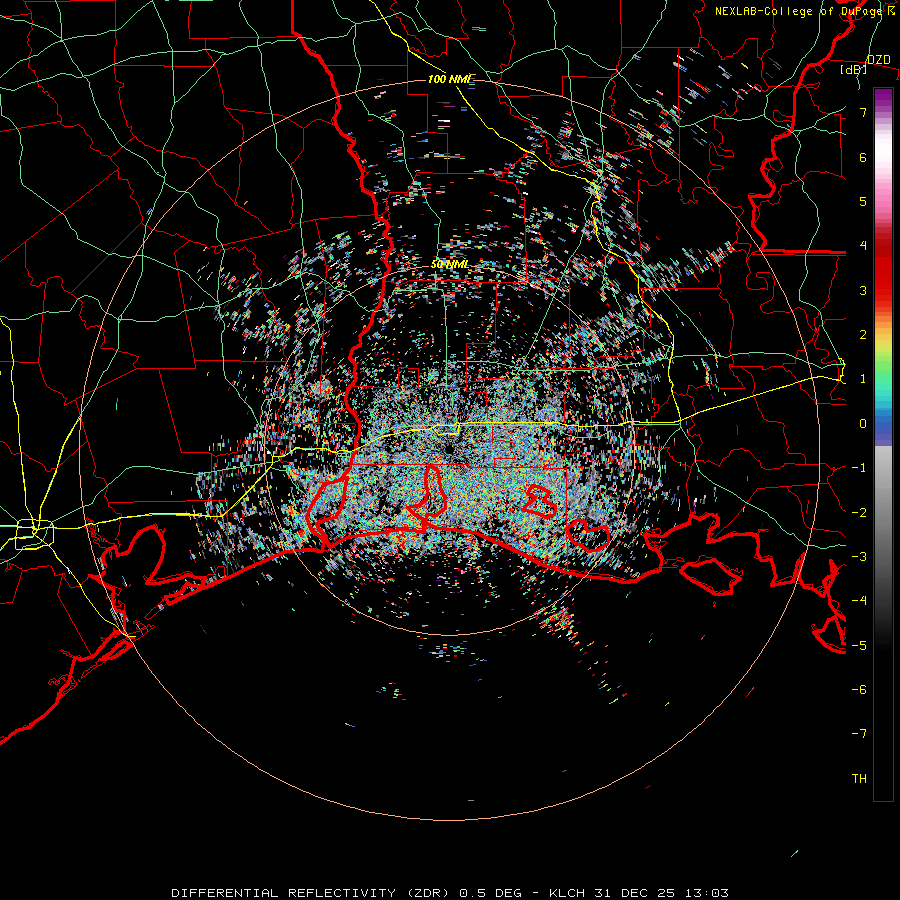This screenshot has height=900, width=900.
Task: Click the 7 value on color scale
Action: coord(863,112)
